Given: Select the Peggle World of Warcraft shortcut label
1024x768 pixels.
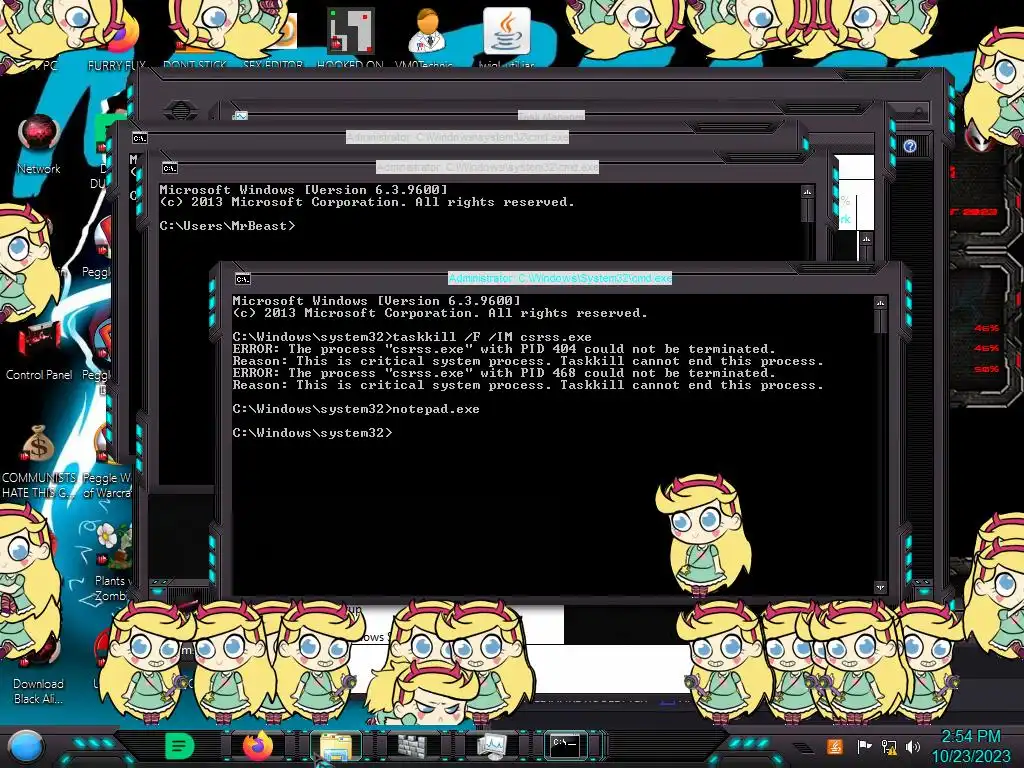Looking at the screenshot, I should (108, 485).
